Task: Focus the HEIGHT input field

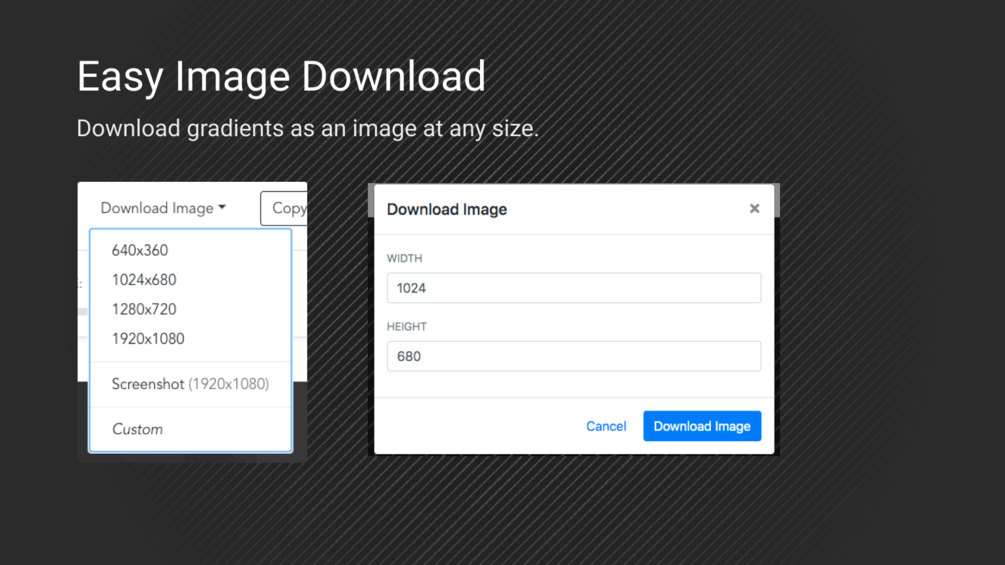Action: [574, 356]
